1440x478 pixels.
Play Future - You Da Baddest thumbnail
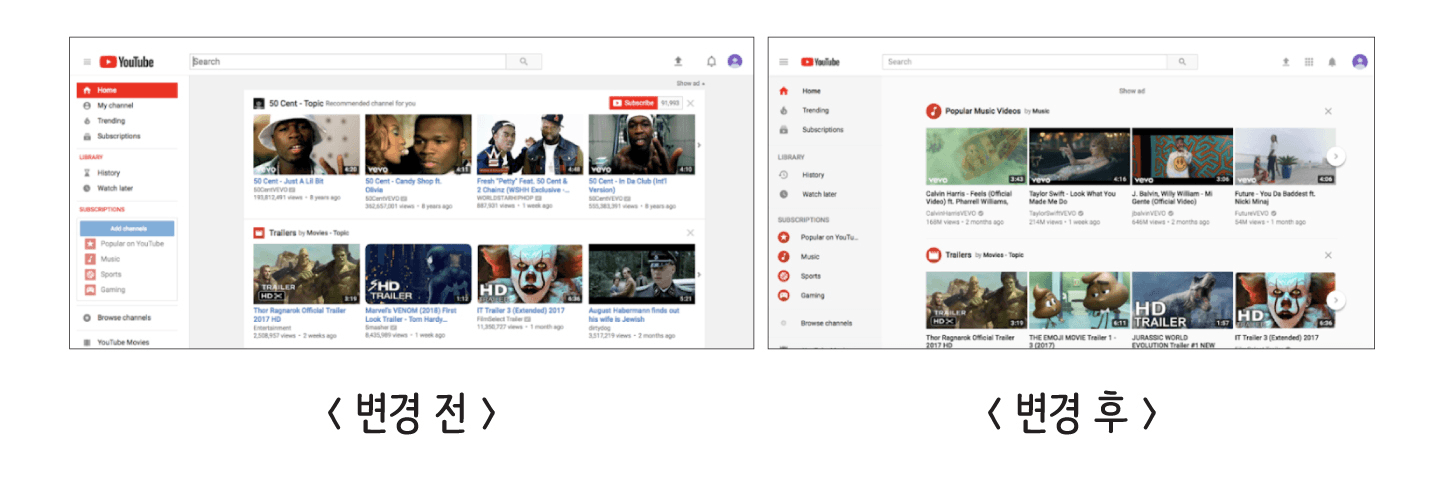pyautogui.click(x=1286, y=156)
